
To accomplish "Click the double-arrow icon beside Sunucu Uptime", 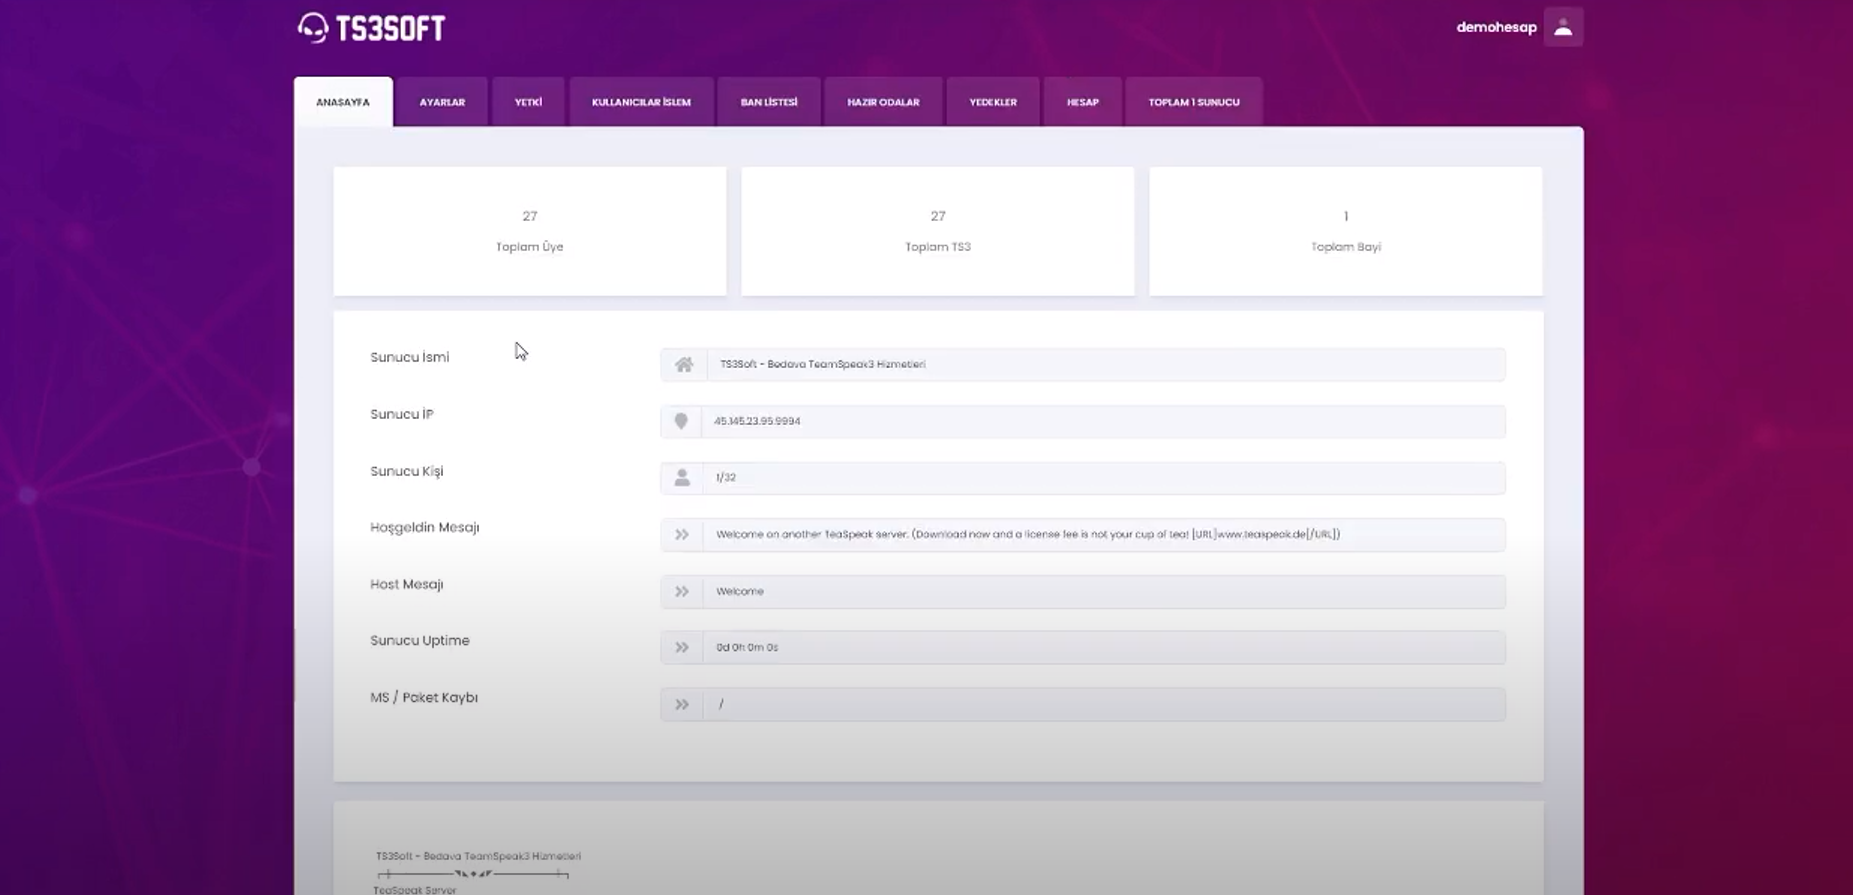I will [682, 648].
